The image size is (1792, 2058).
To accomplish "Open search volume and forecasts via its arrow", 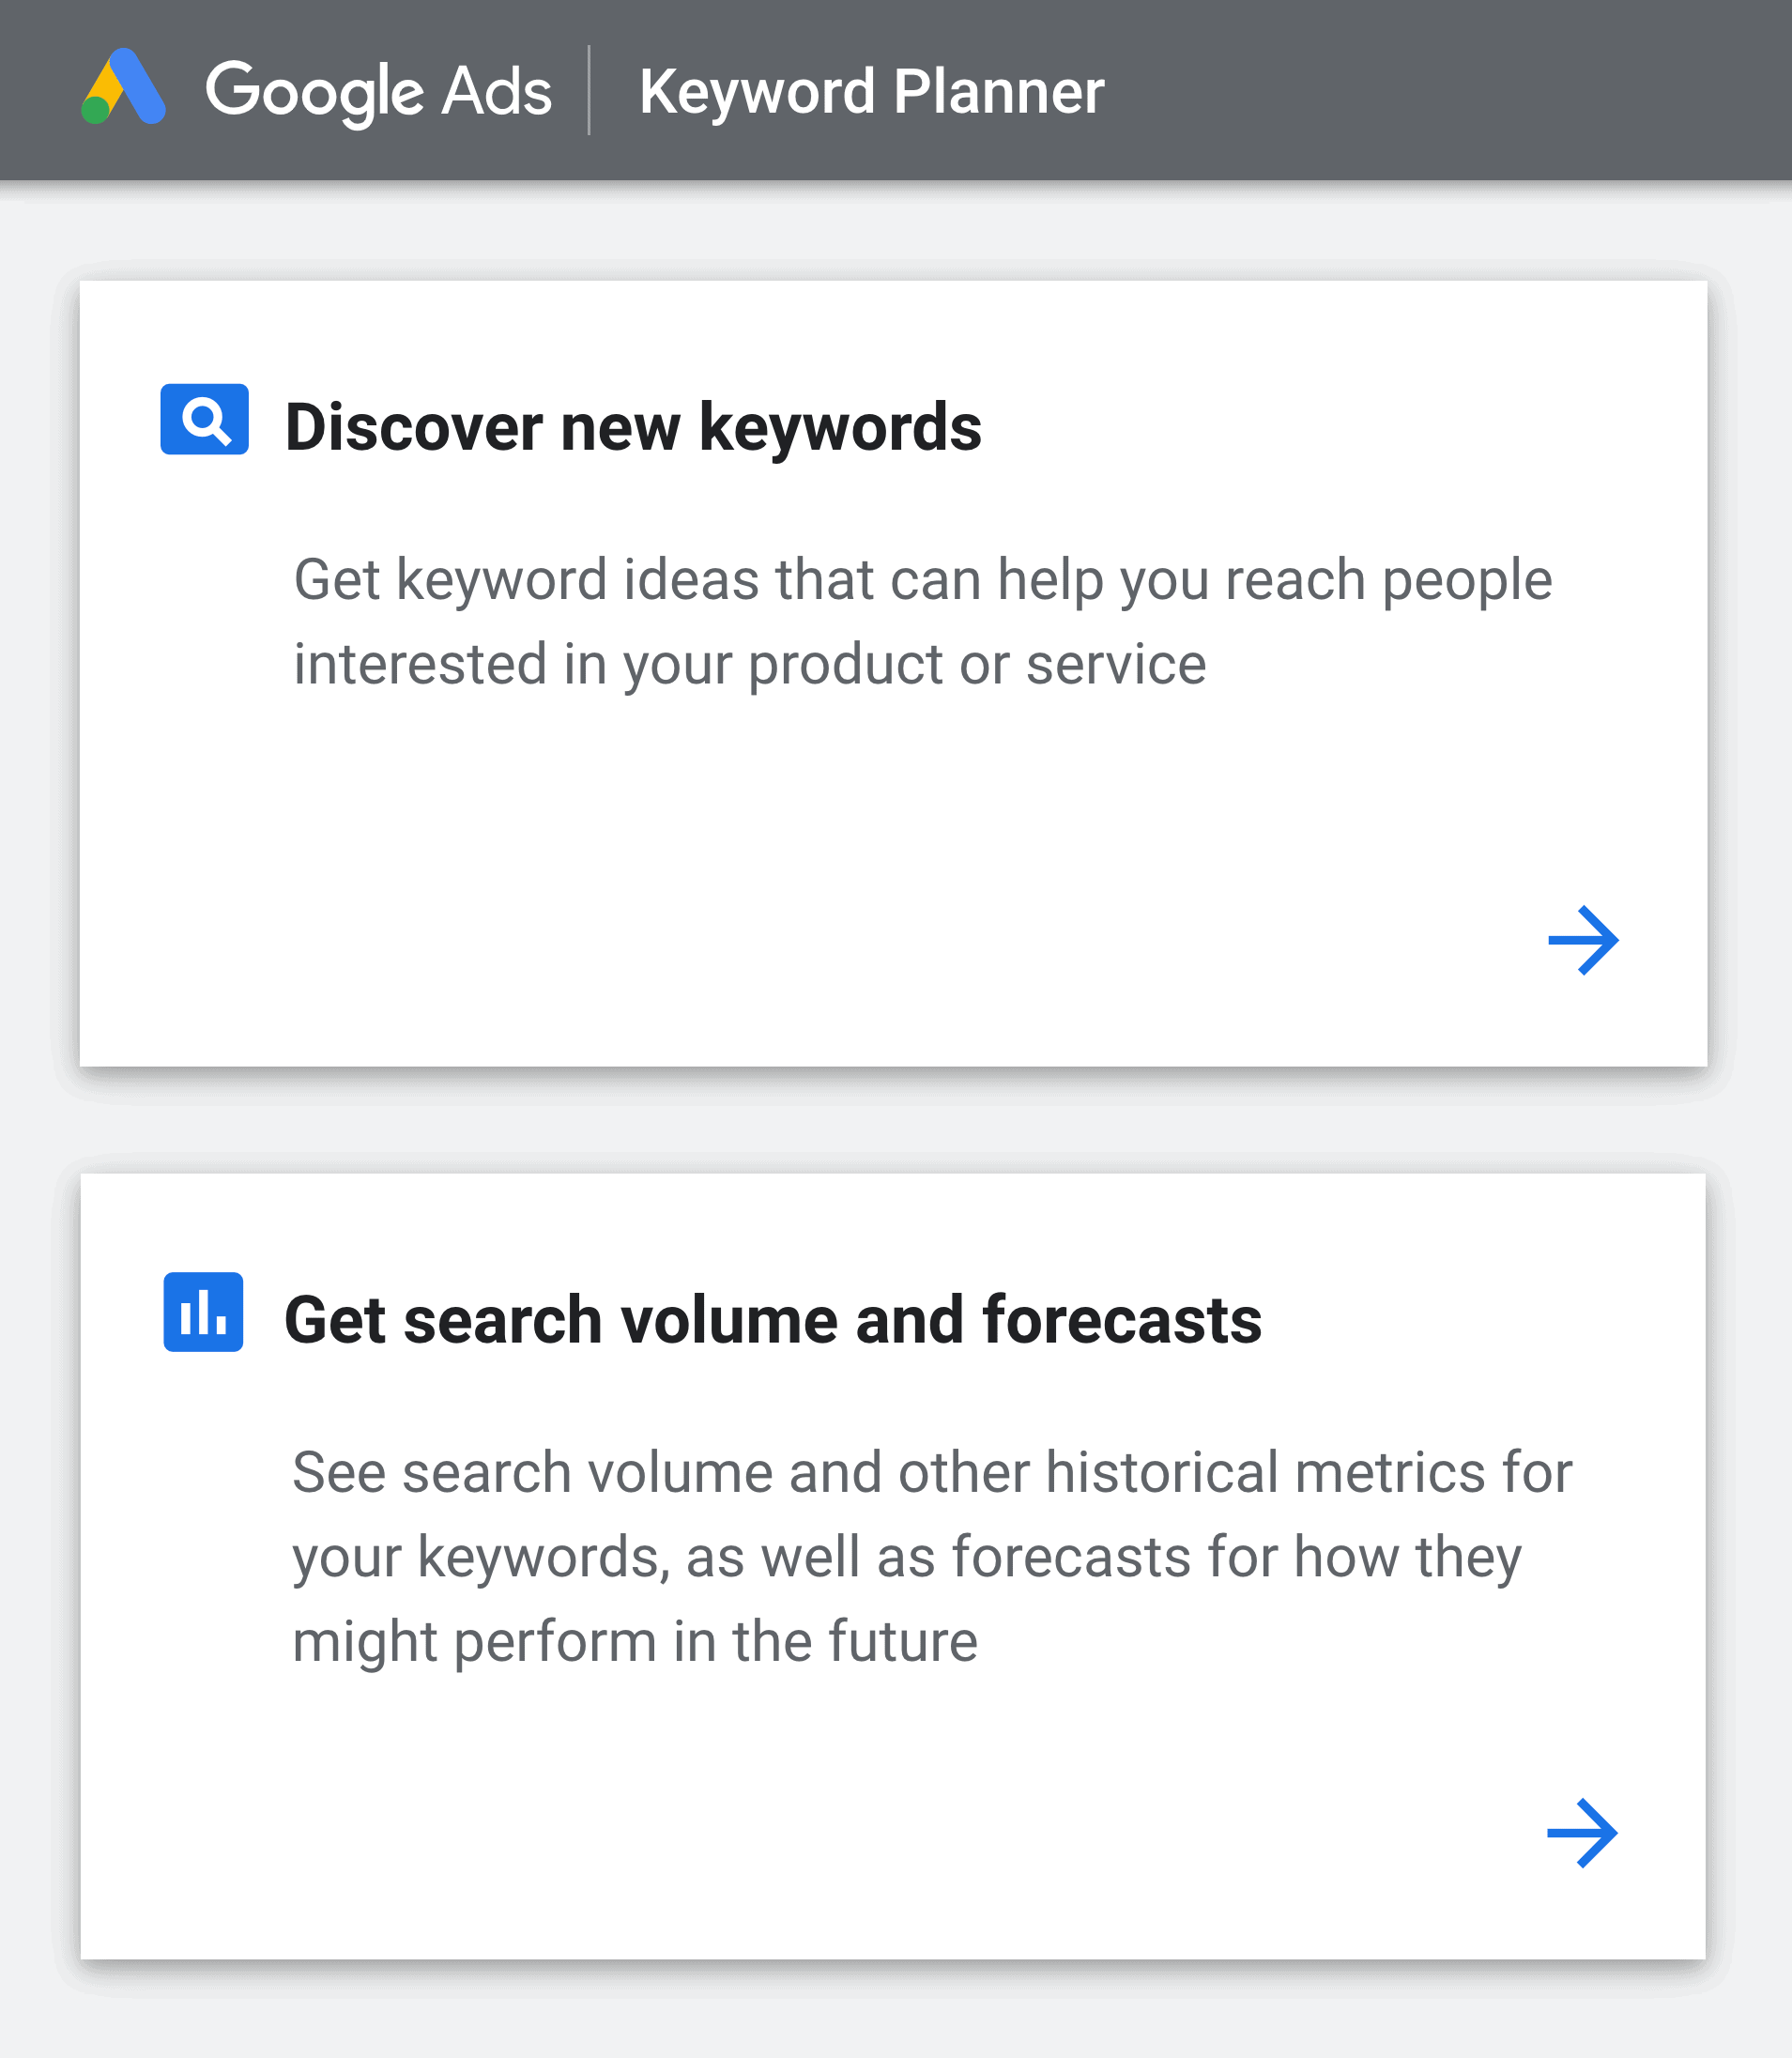I will coord(1582,1833).
